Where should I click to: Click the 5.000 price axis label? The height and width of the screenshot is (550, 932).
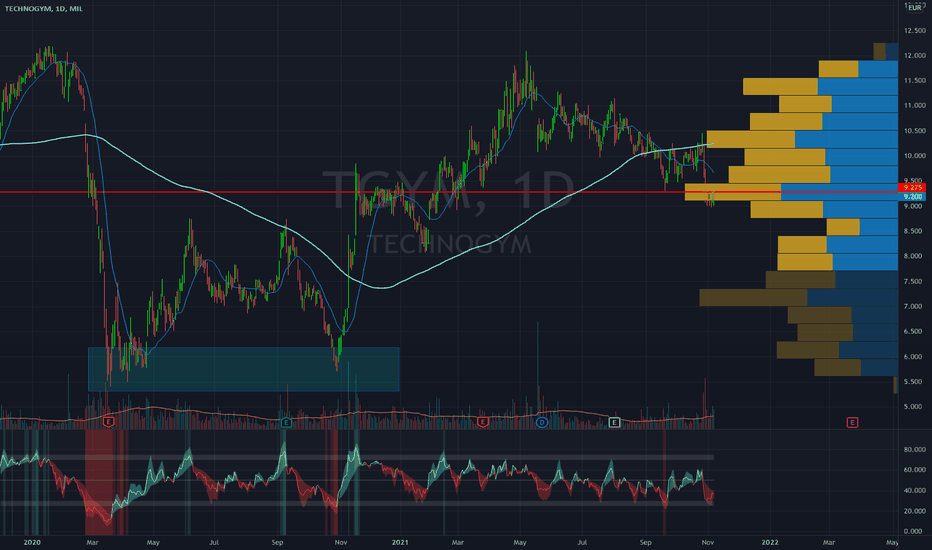(914, 407)
